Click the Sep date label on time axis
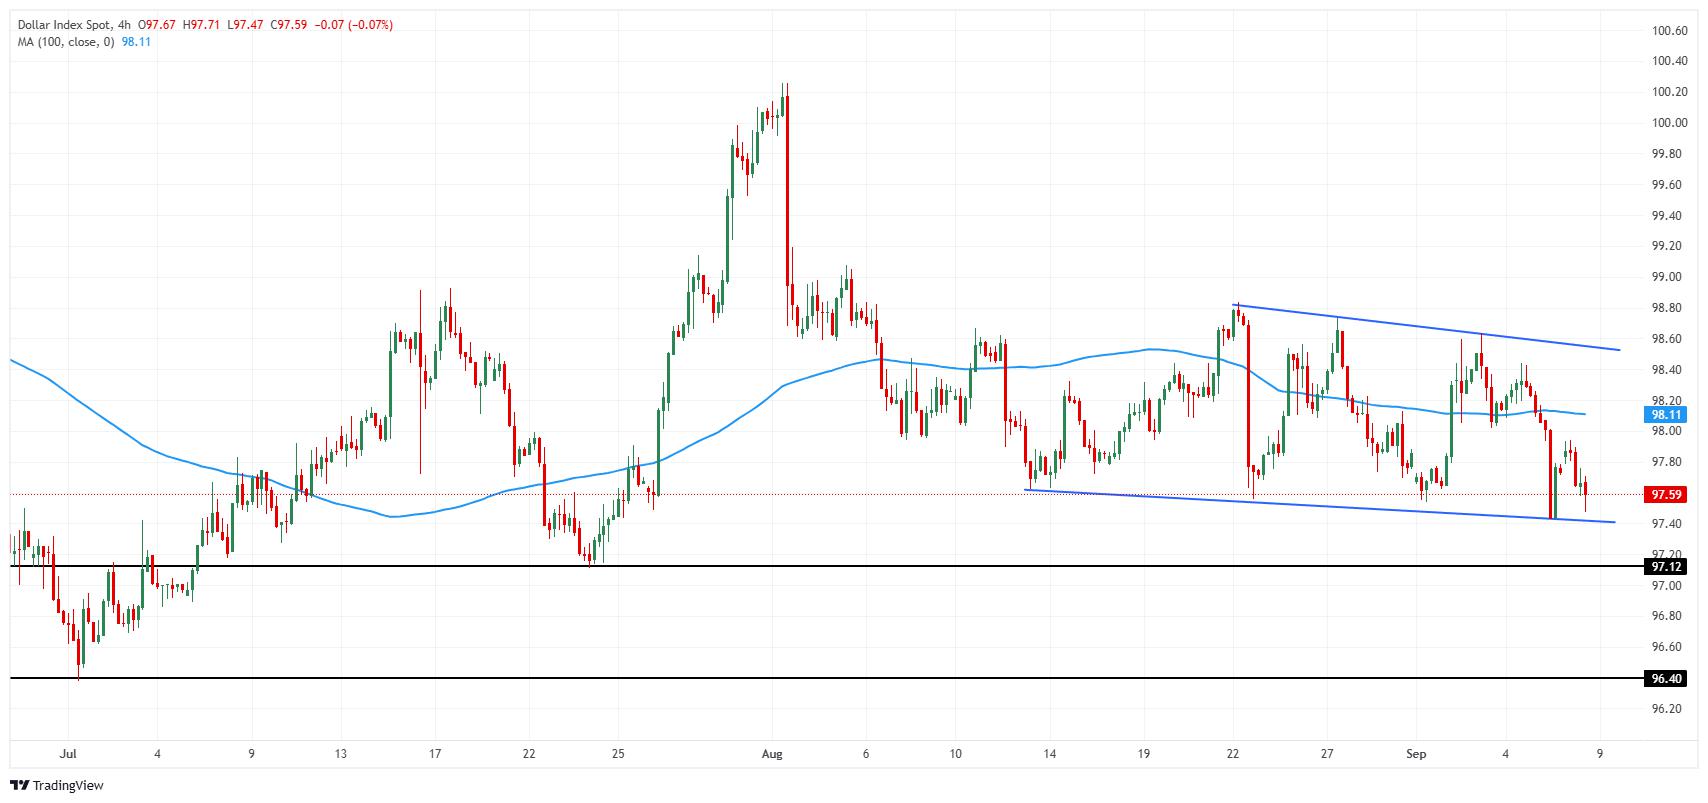The width and height of the screenshot is (1708, 803). pyautogui.click(x=1415, y=753)
